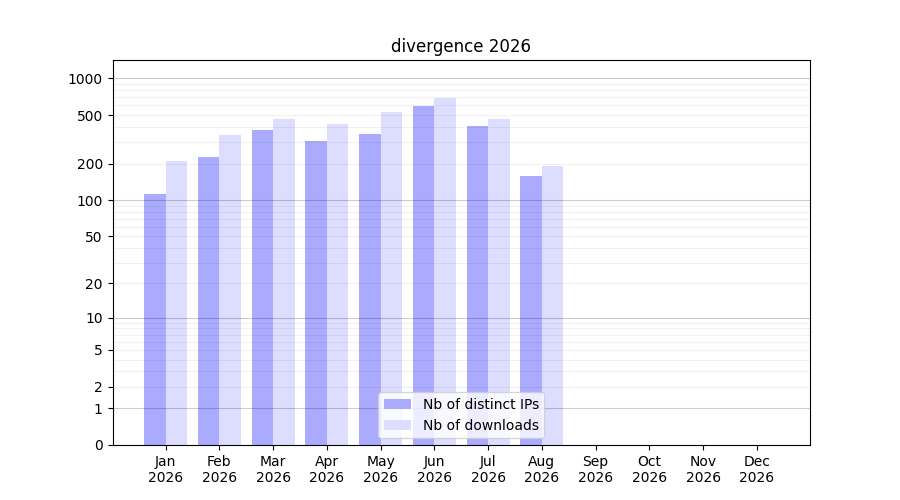Click the 'Nov 2026' x-axis label
The width and height of the screenshot is (900, 500).
click(704, 469)
